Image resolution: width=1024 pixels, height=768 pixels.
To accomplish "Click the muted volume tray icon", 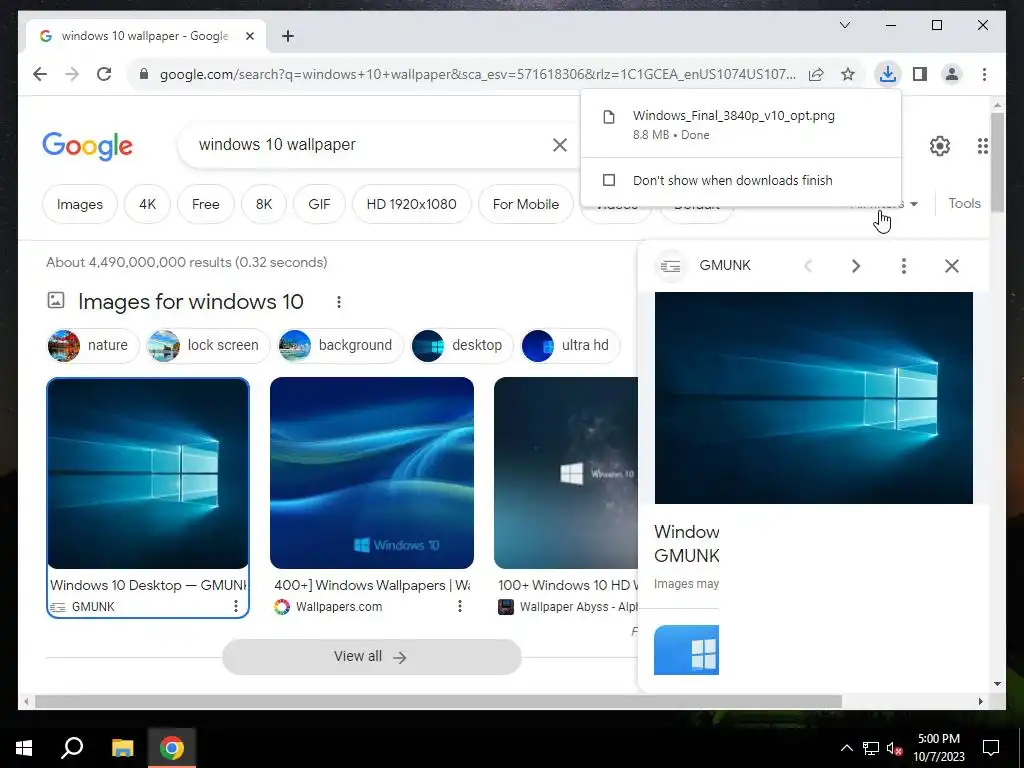I will 895,748.
